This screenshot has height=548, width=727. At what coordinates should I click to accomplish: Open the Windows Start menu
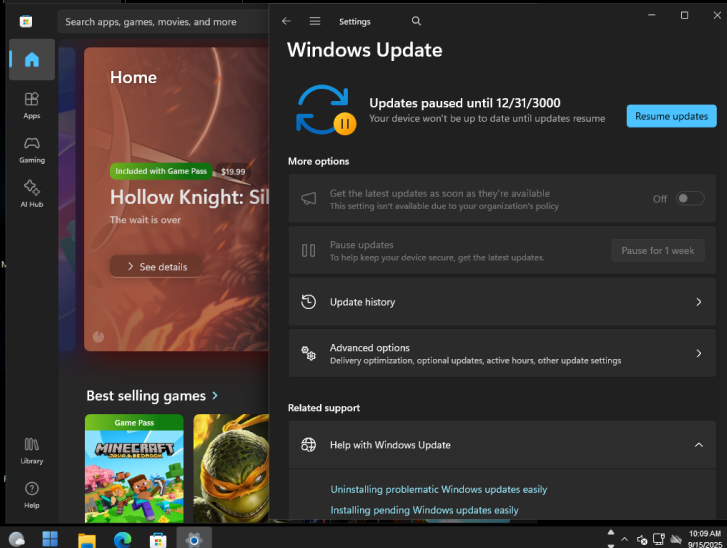50,539
